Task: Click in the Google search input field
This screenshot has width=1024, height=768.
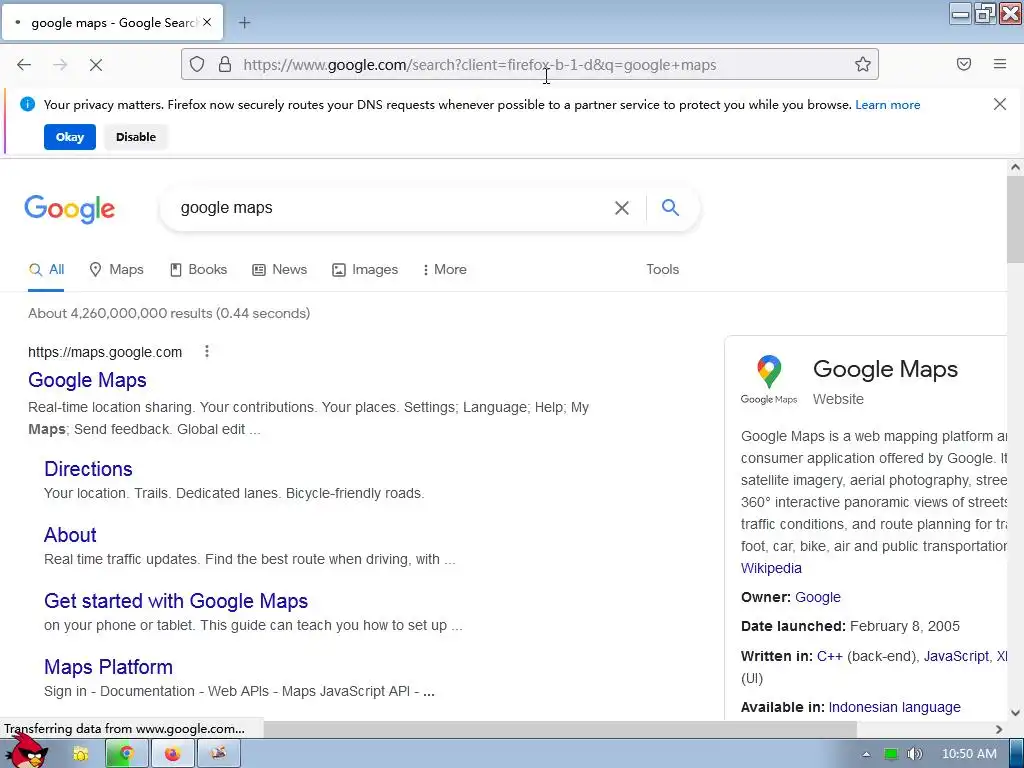Action: (x=392, y=208)
